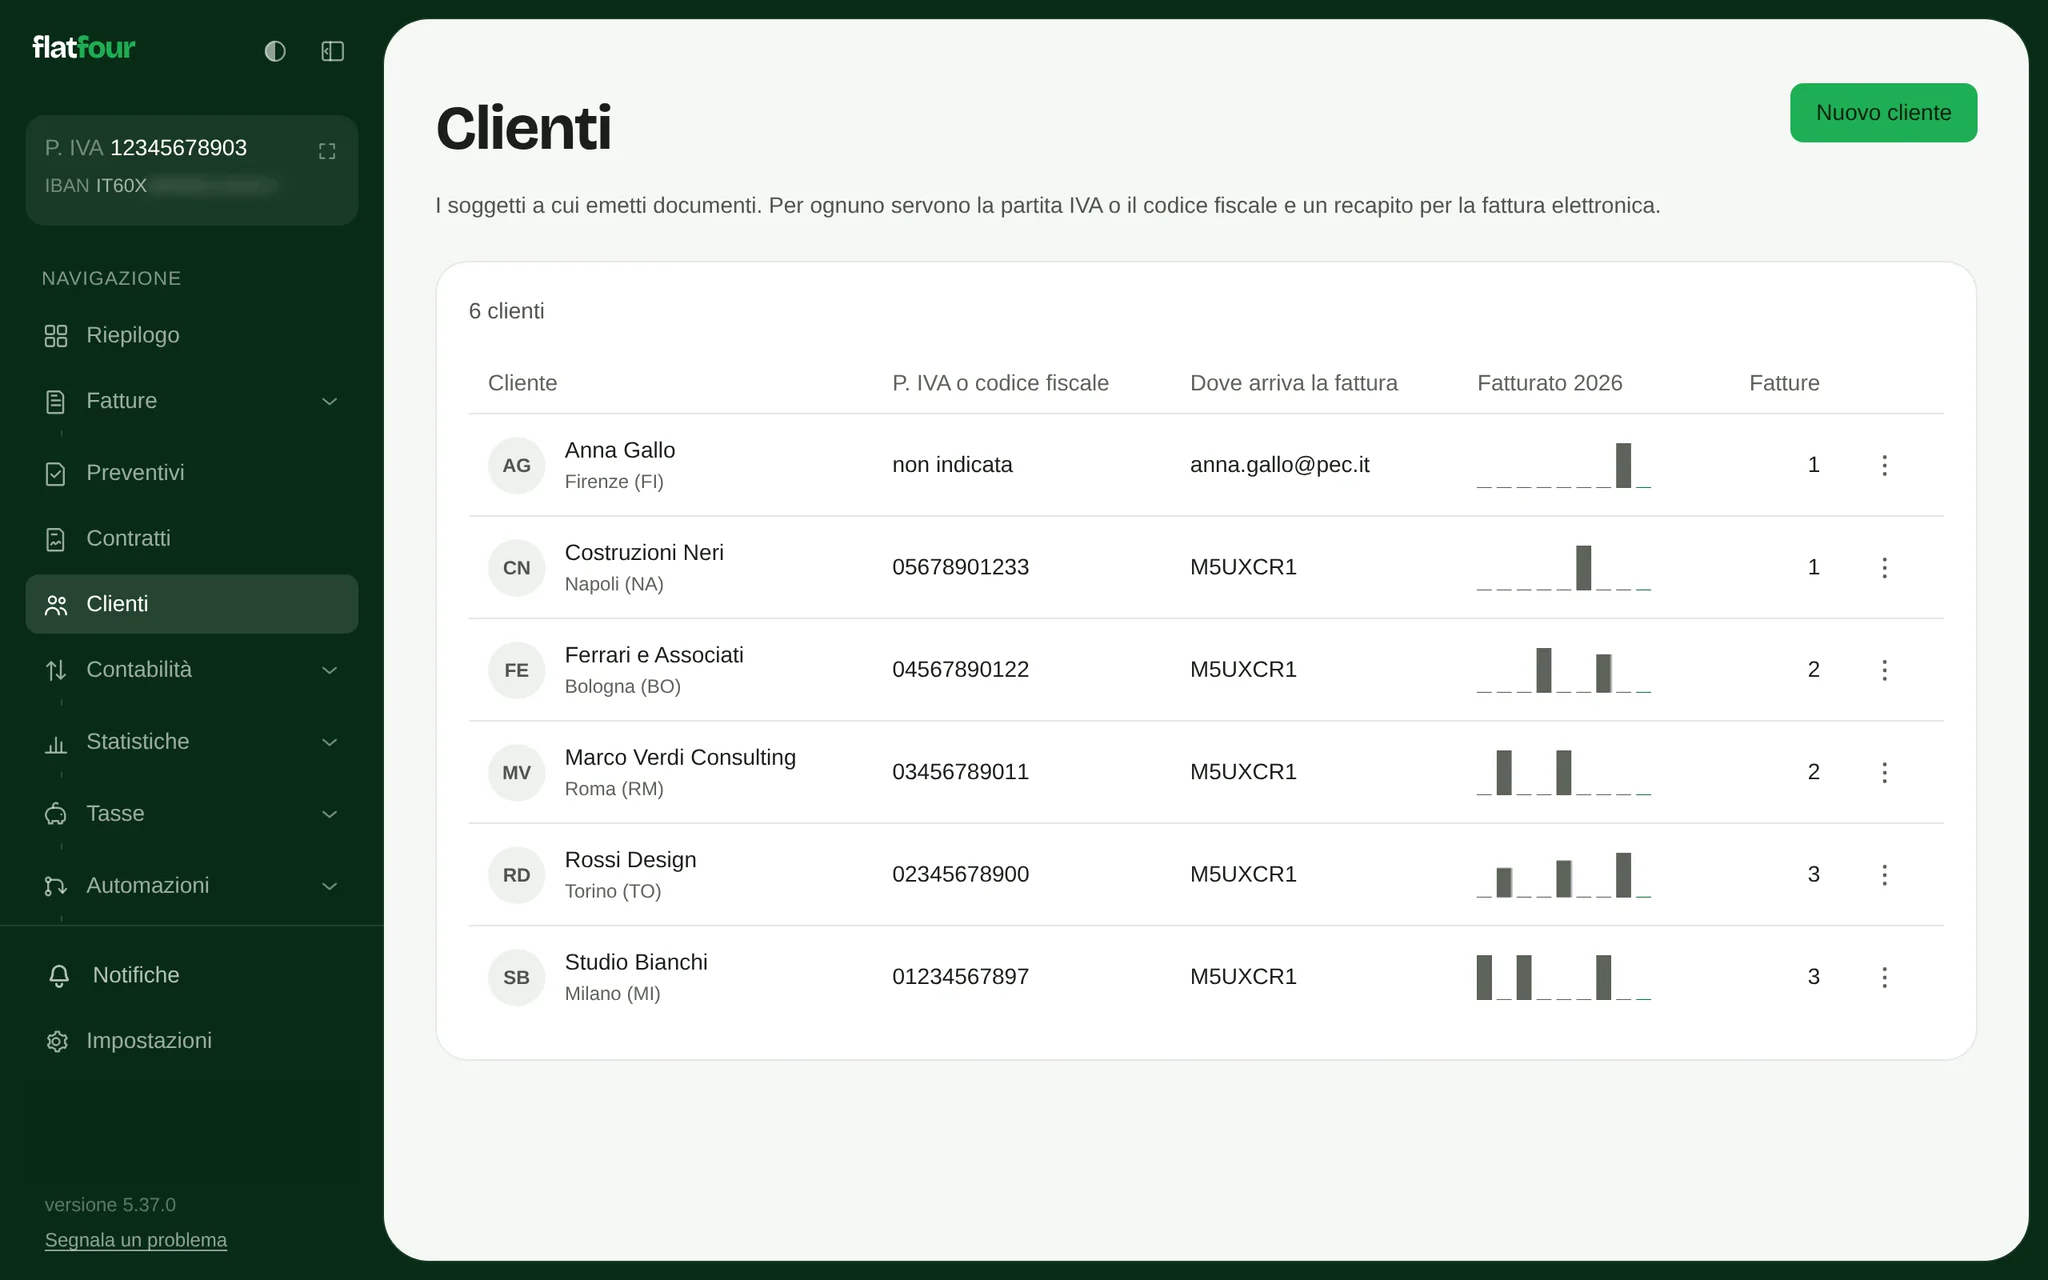Open the actions menu for Rossi Design
2048x1280 pixels.
click(x=1884, y=875)
